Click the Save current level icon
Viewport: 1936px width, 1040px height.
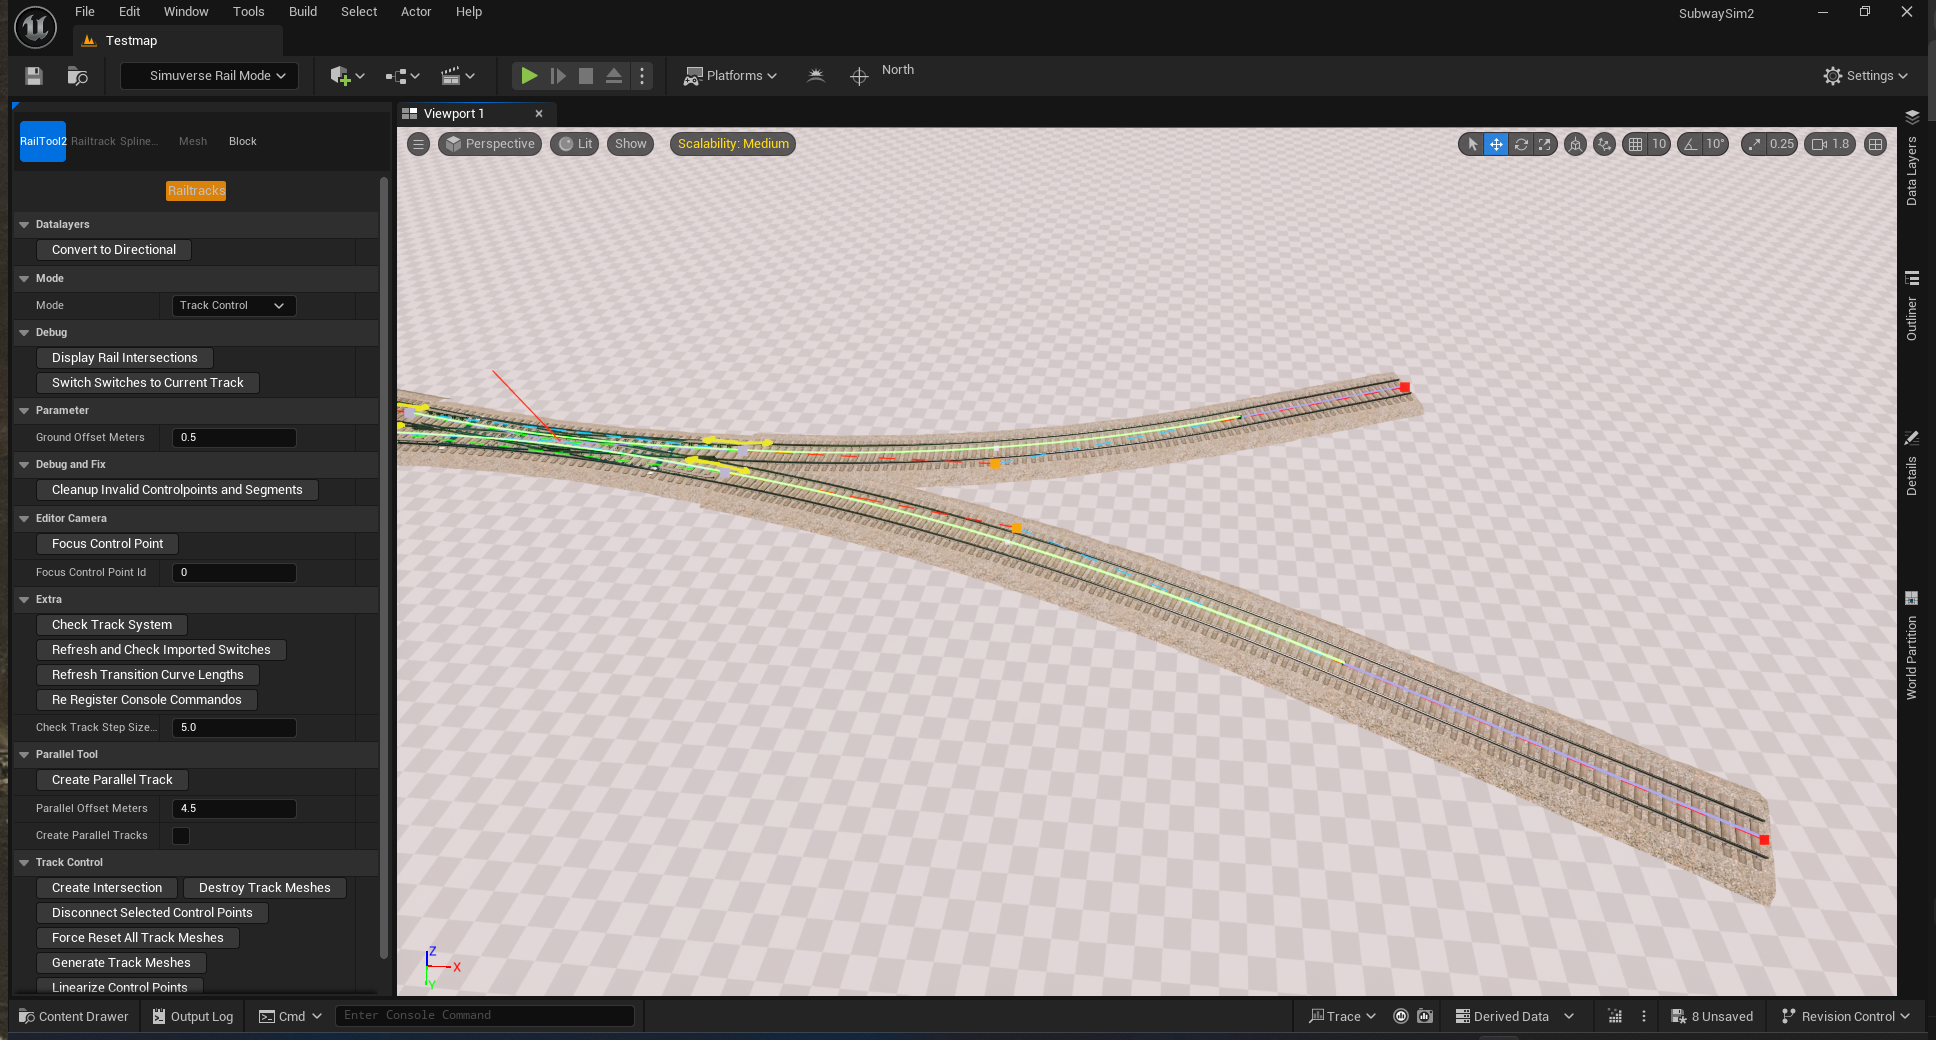click(x=33, y=76)
